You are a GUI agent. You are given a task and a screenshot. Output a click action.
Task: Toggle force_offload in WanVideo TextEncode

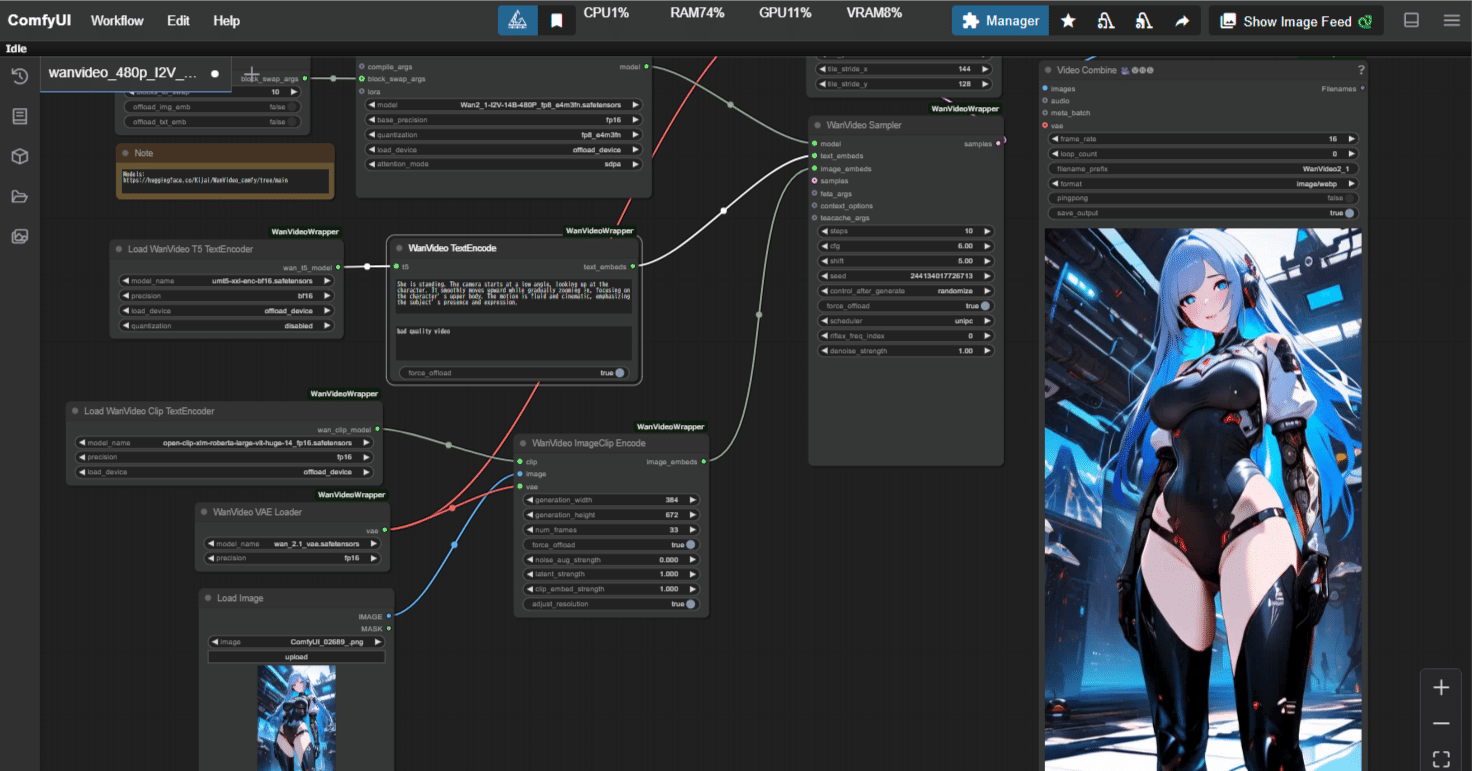[515, 373]
